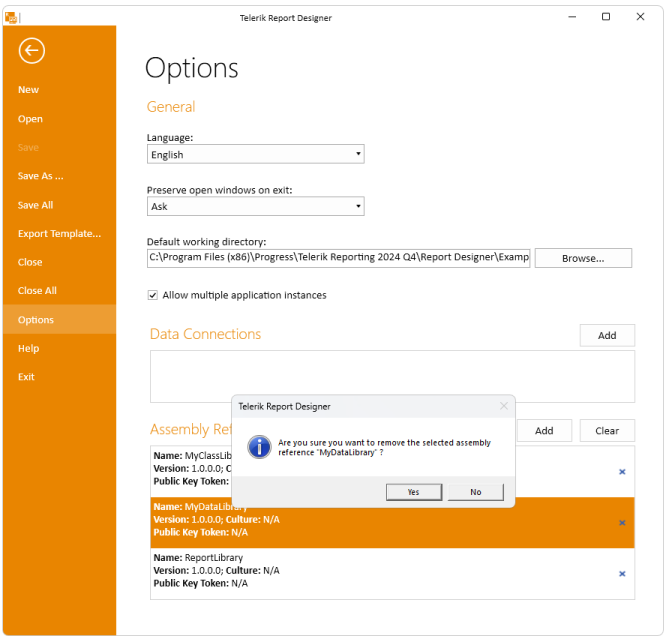Choose Save All in sidebar
The height and width of the screenshot is (642, 667).
coord(35,205)
